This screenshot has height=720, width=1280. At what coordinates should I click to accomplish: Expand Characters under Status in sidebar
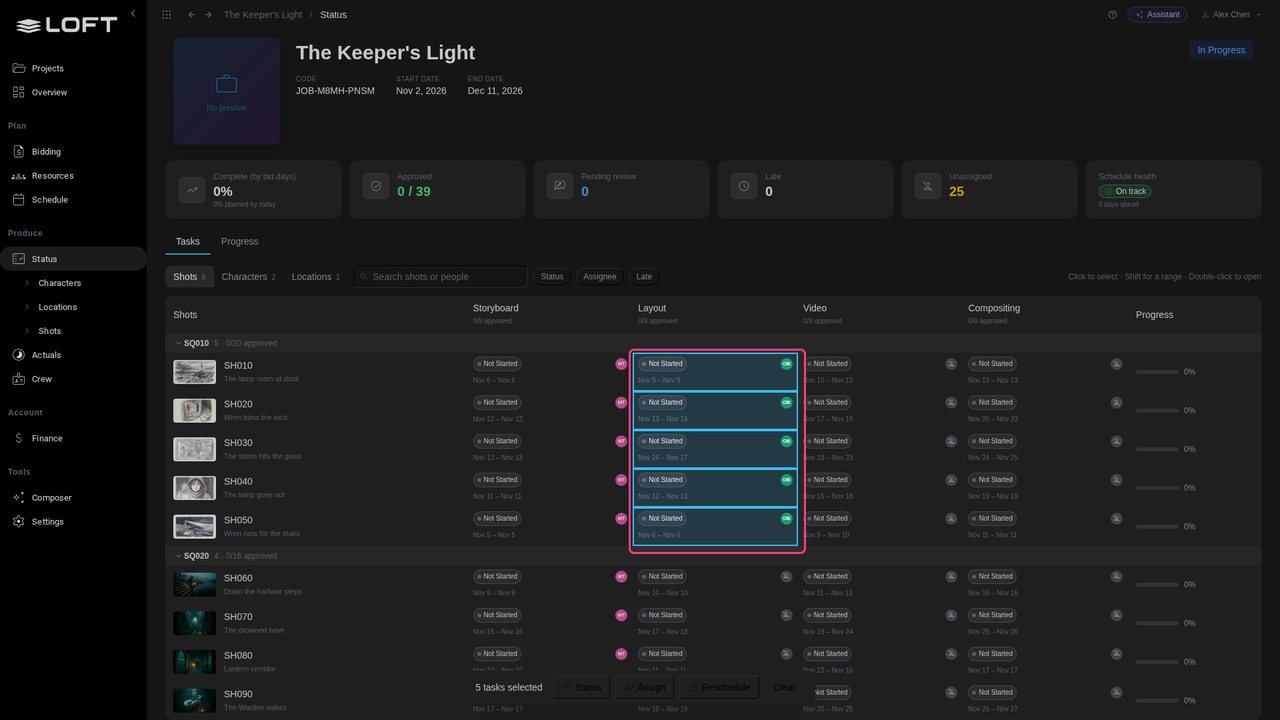pyautogui.click(x=28, y=283)
